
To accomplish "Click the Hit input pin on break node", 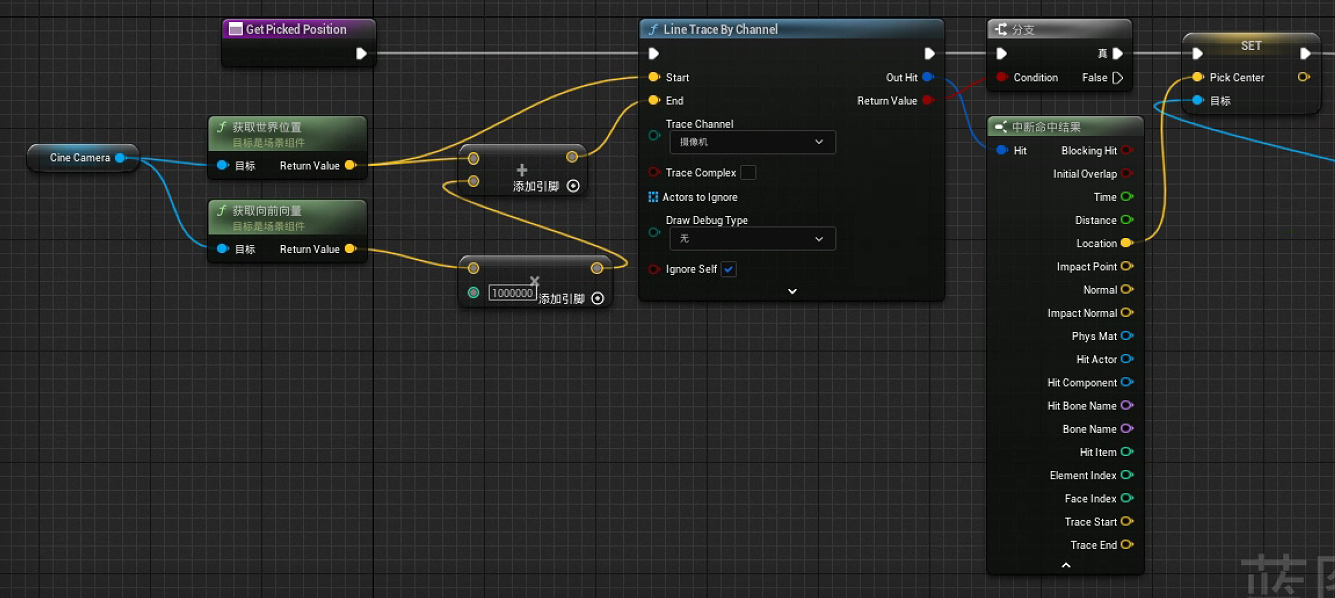I will tap(1002, 150).
